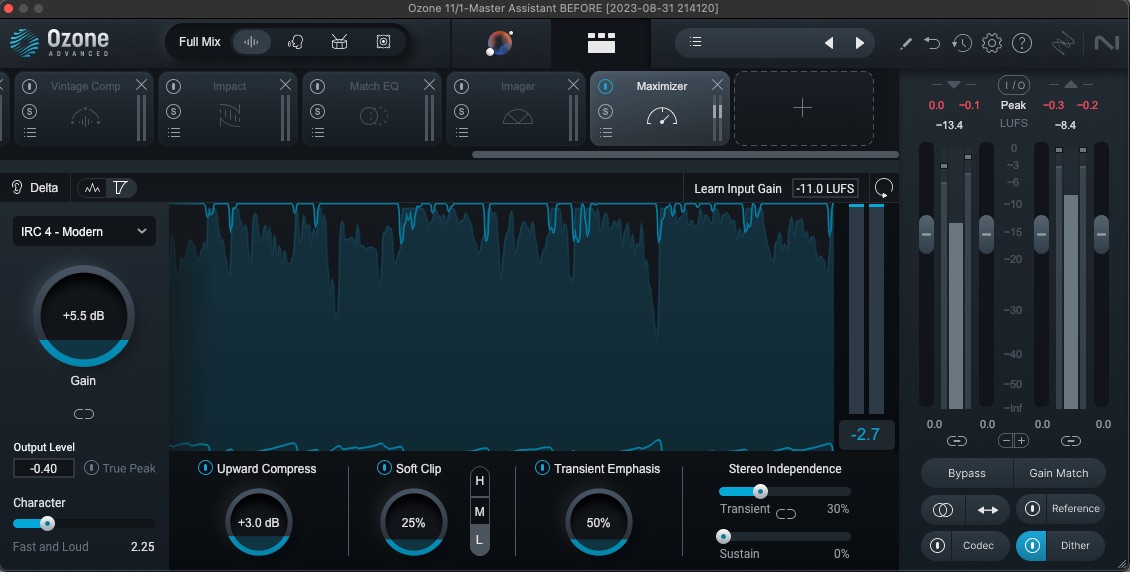Click the Output Level -0.40 field

point(44,468)
